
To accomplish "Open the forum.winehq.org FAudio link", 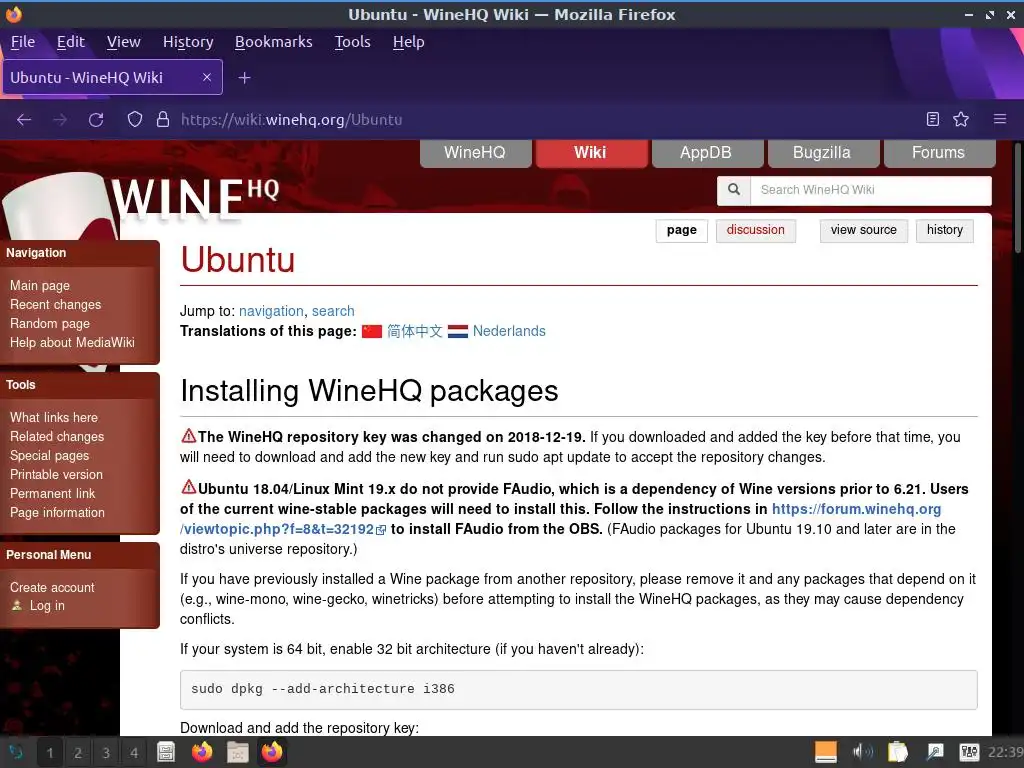I will click(x=560, y=519).
